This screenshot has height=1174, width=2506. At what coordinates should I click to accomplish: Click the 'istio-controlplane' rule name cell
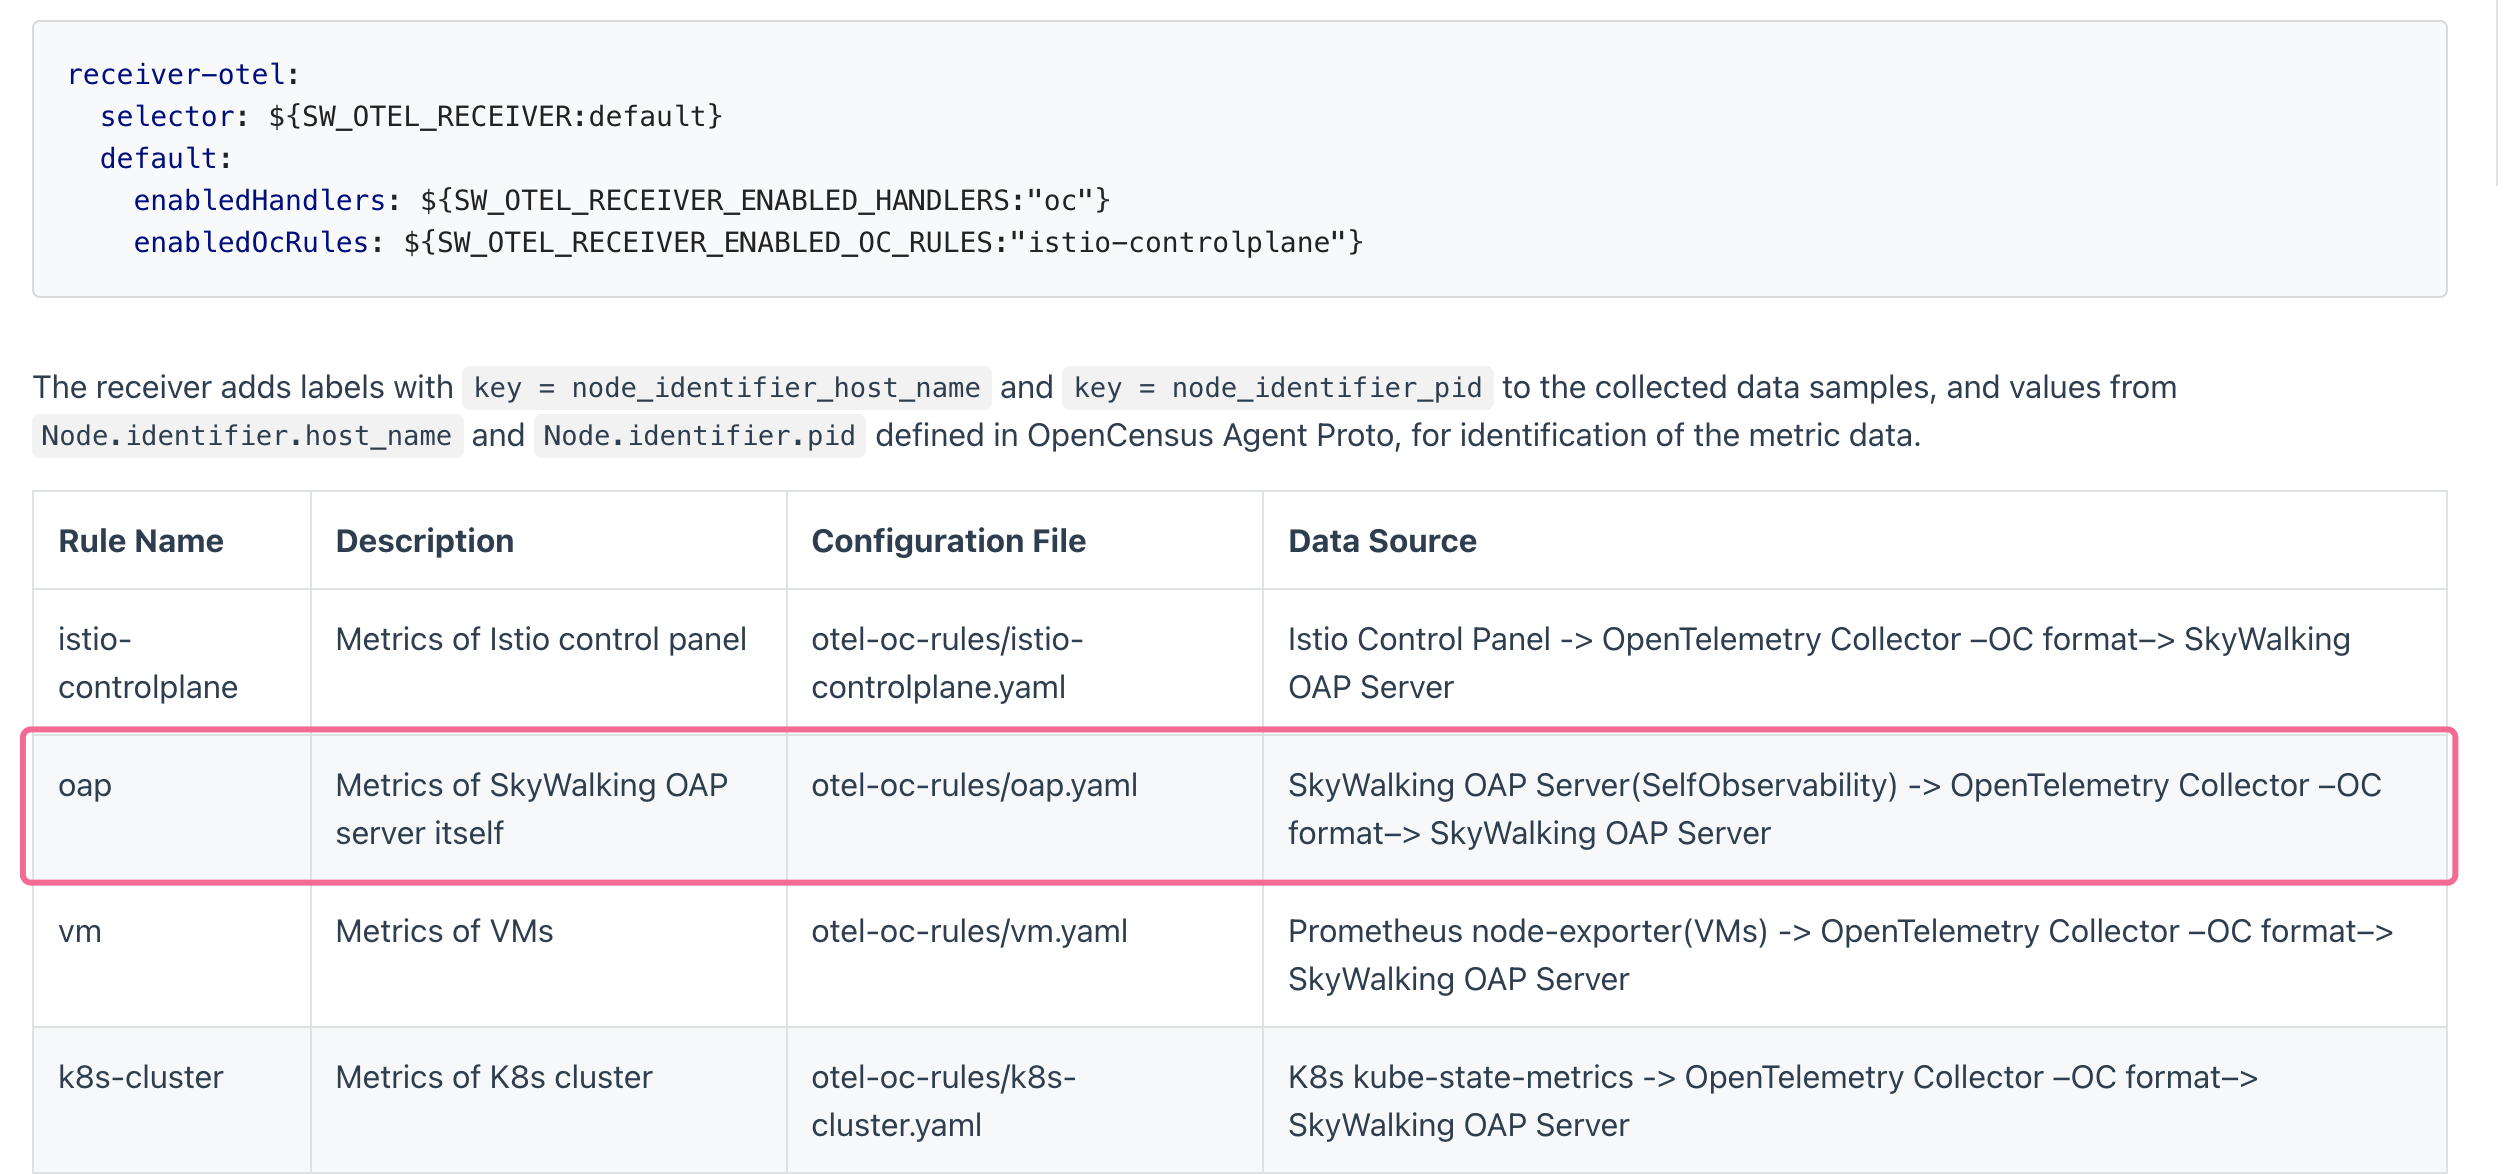[147, 662]
